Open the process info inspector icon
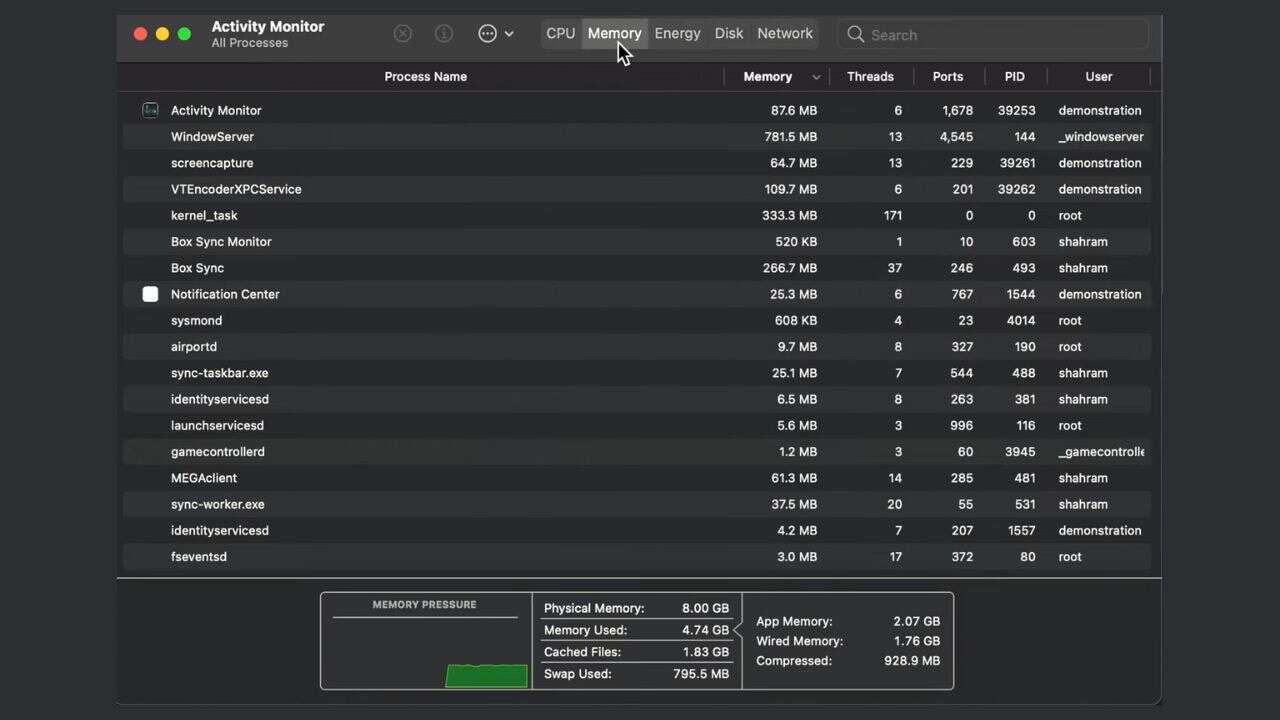Viewport: 1280px width, 720px height. click(444, 34)
